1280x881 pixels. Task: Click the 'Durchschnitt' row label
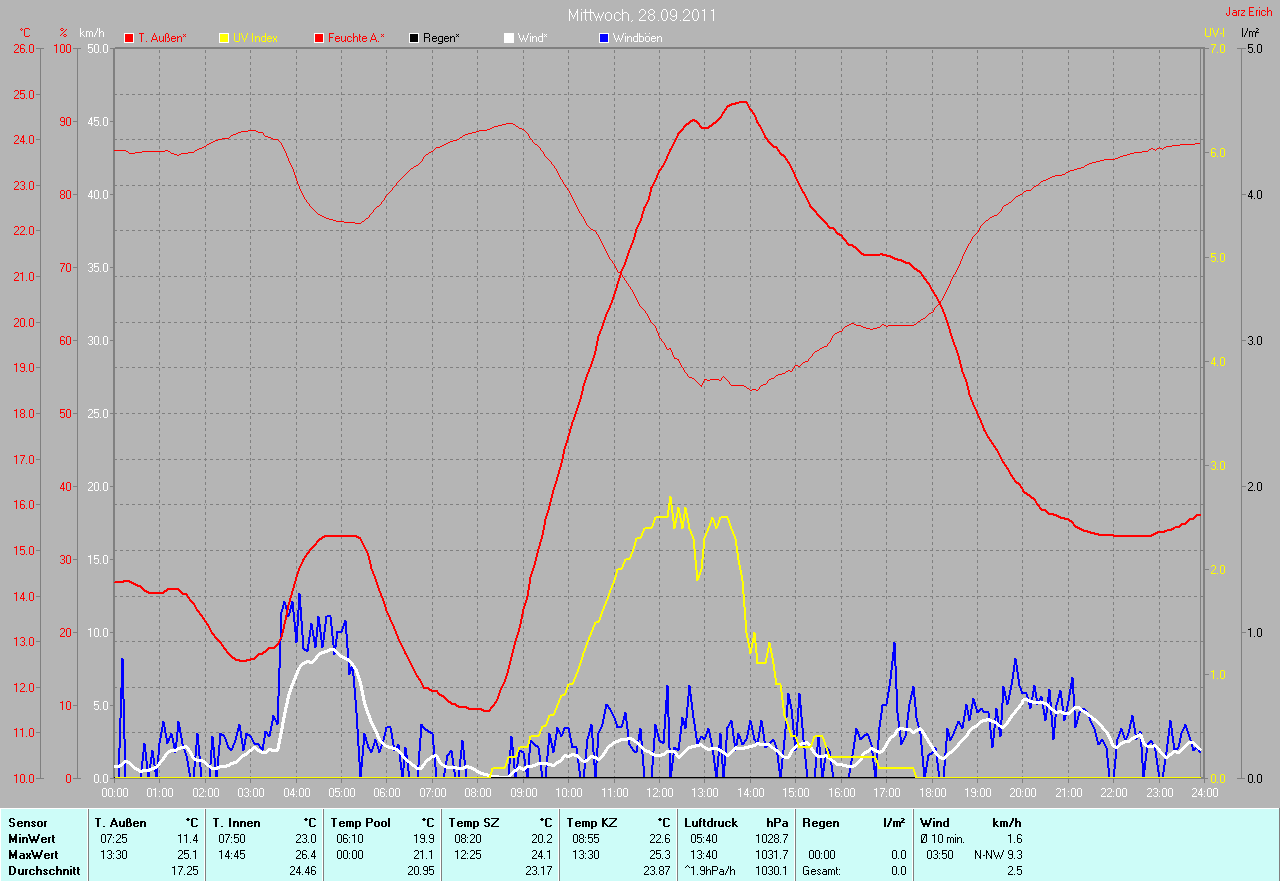[44, 871]
